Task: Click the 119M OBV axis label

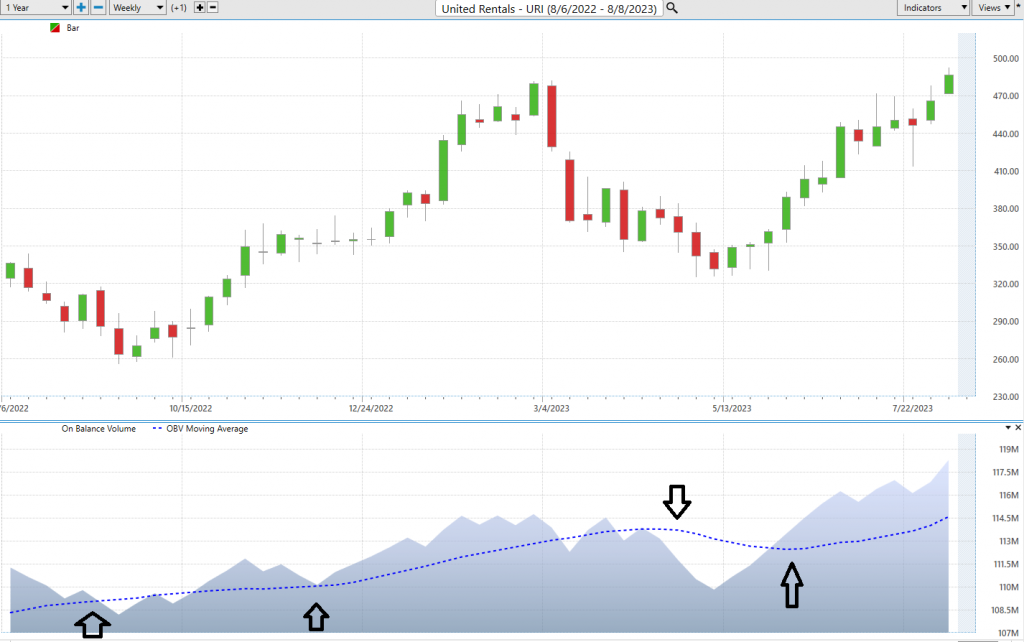Action: tap(1008, 449)
